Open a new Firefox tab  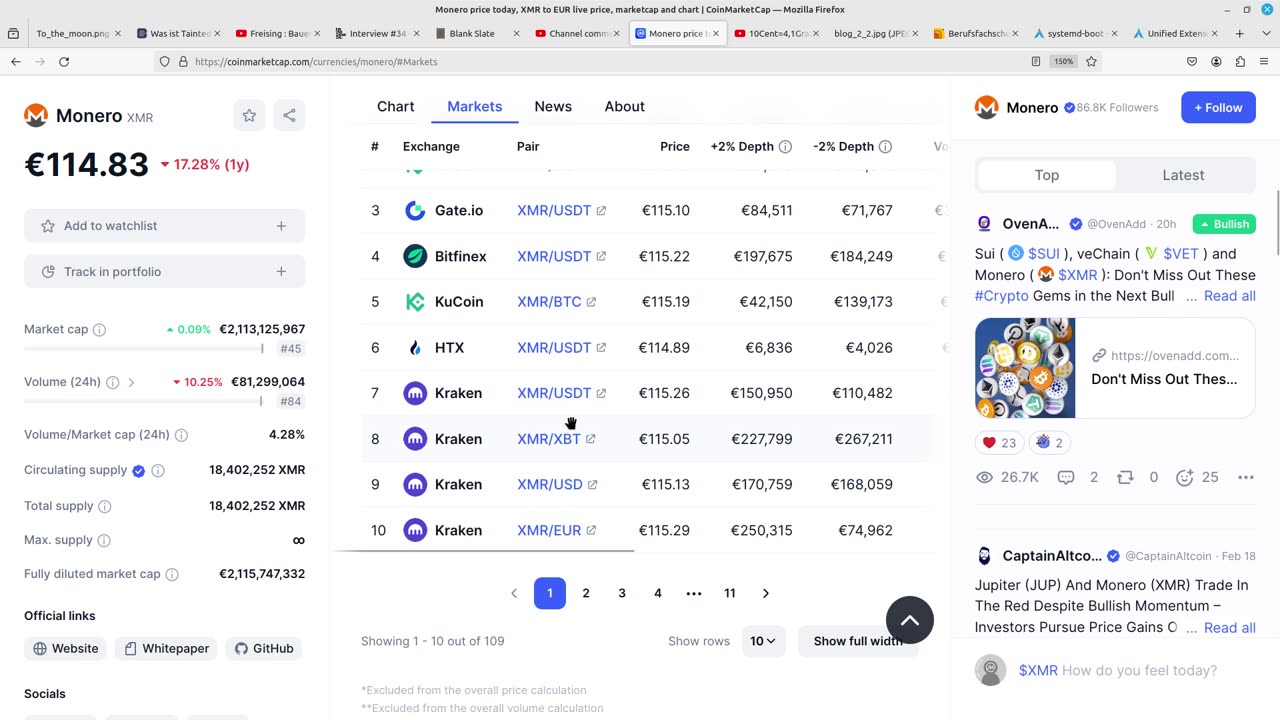coord(1239,33)
